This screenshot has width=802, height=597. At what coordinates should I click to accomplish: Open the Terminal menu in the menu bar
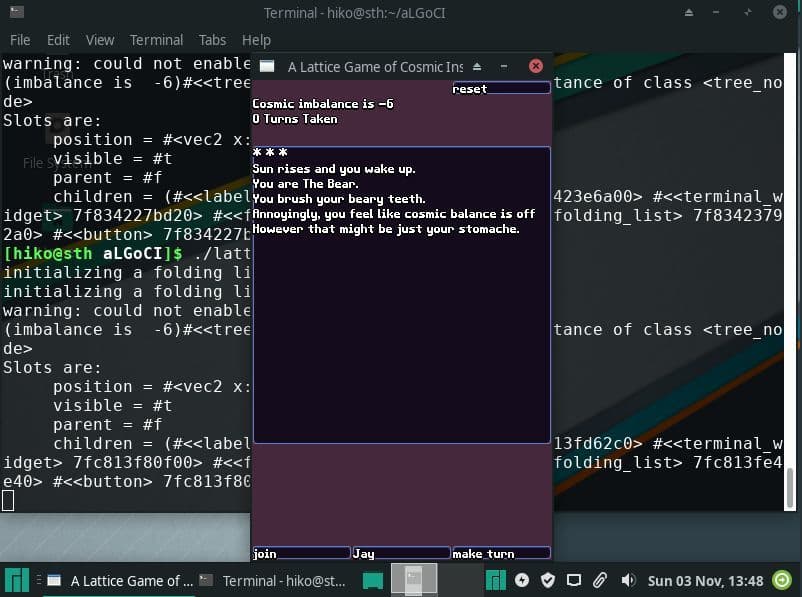click(156, 40)
